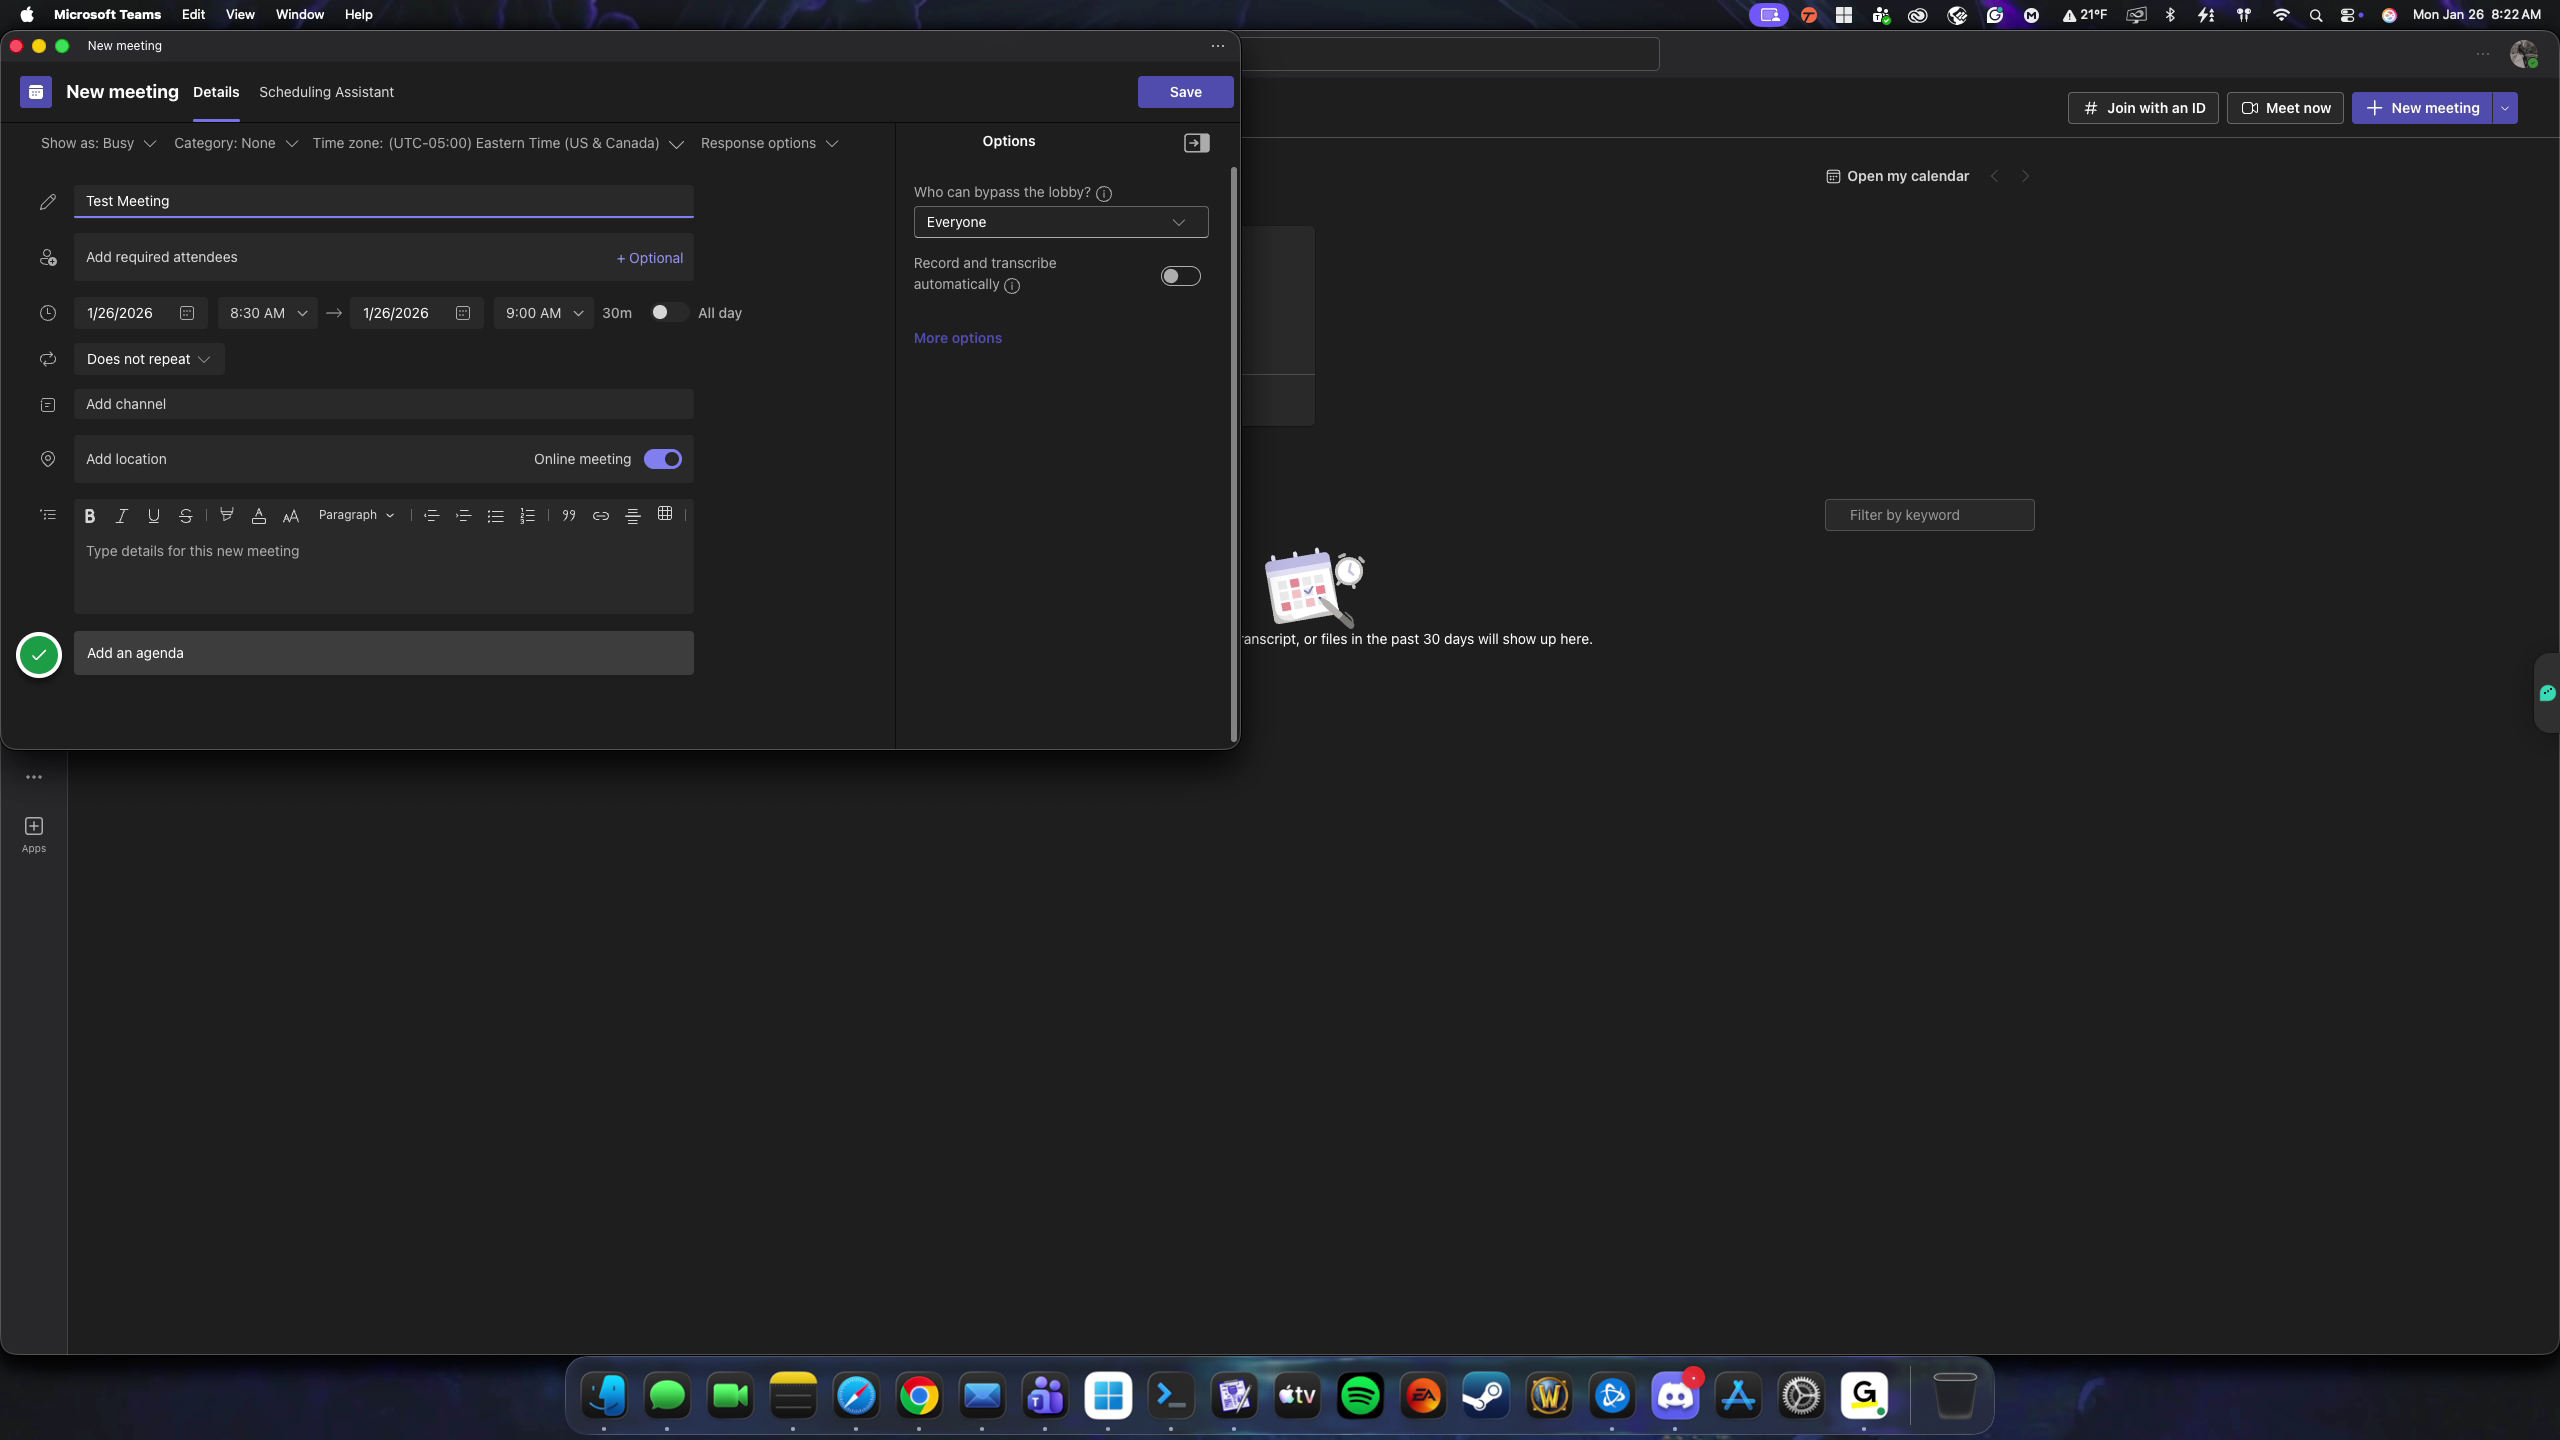Insert a quote block
Image resolution: width=2560 pixels, height=1440 pixels.
click(x=569, y=515)
